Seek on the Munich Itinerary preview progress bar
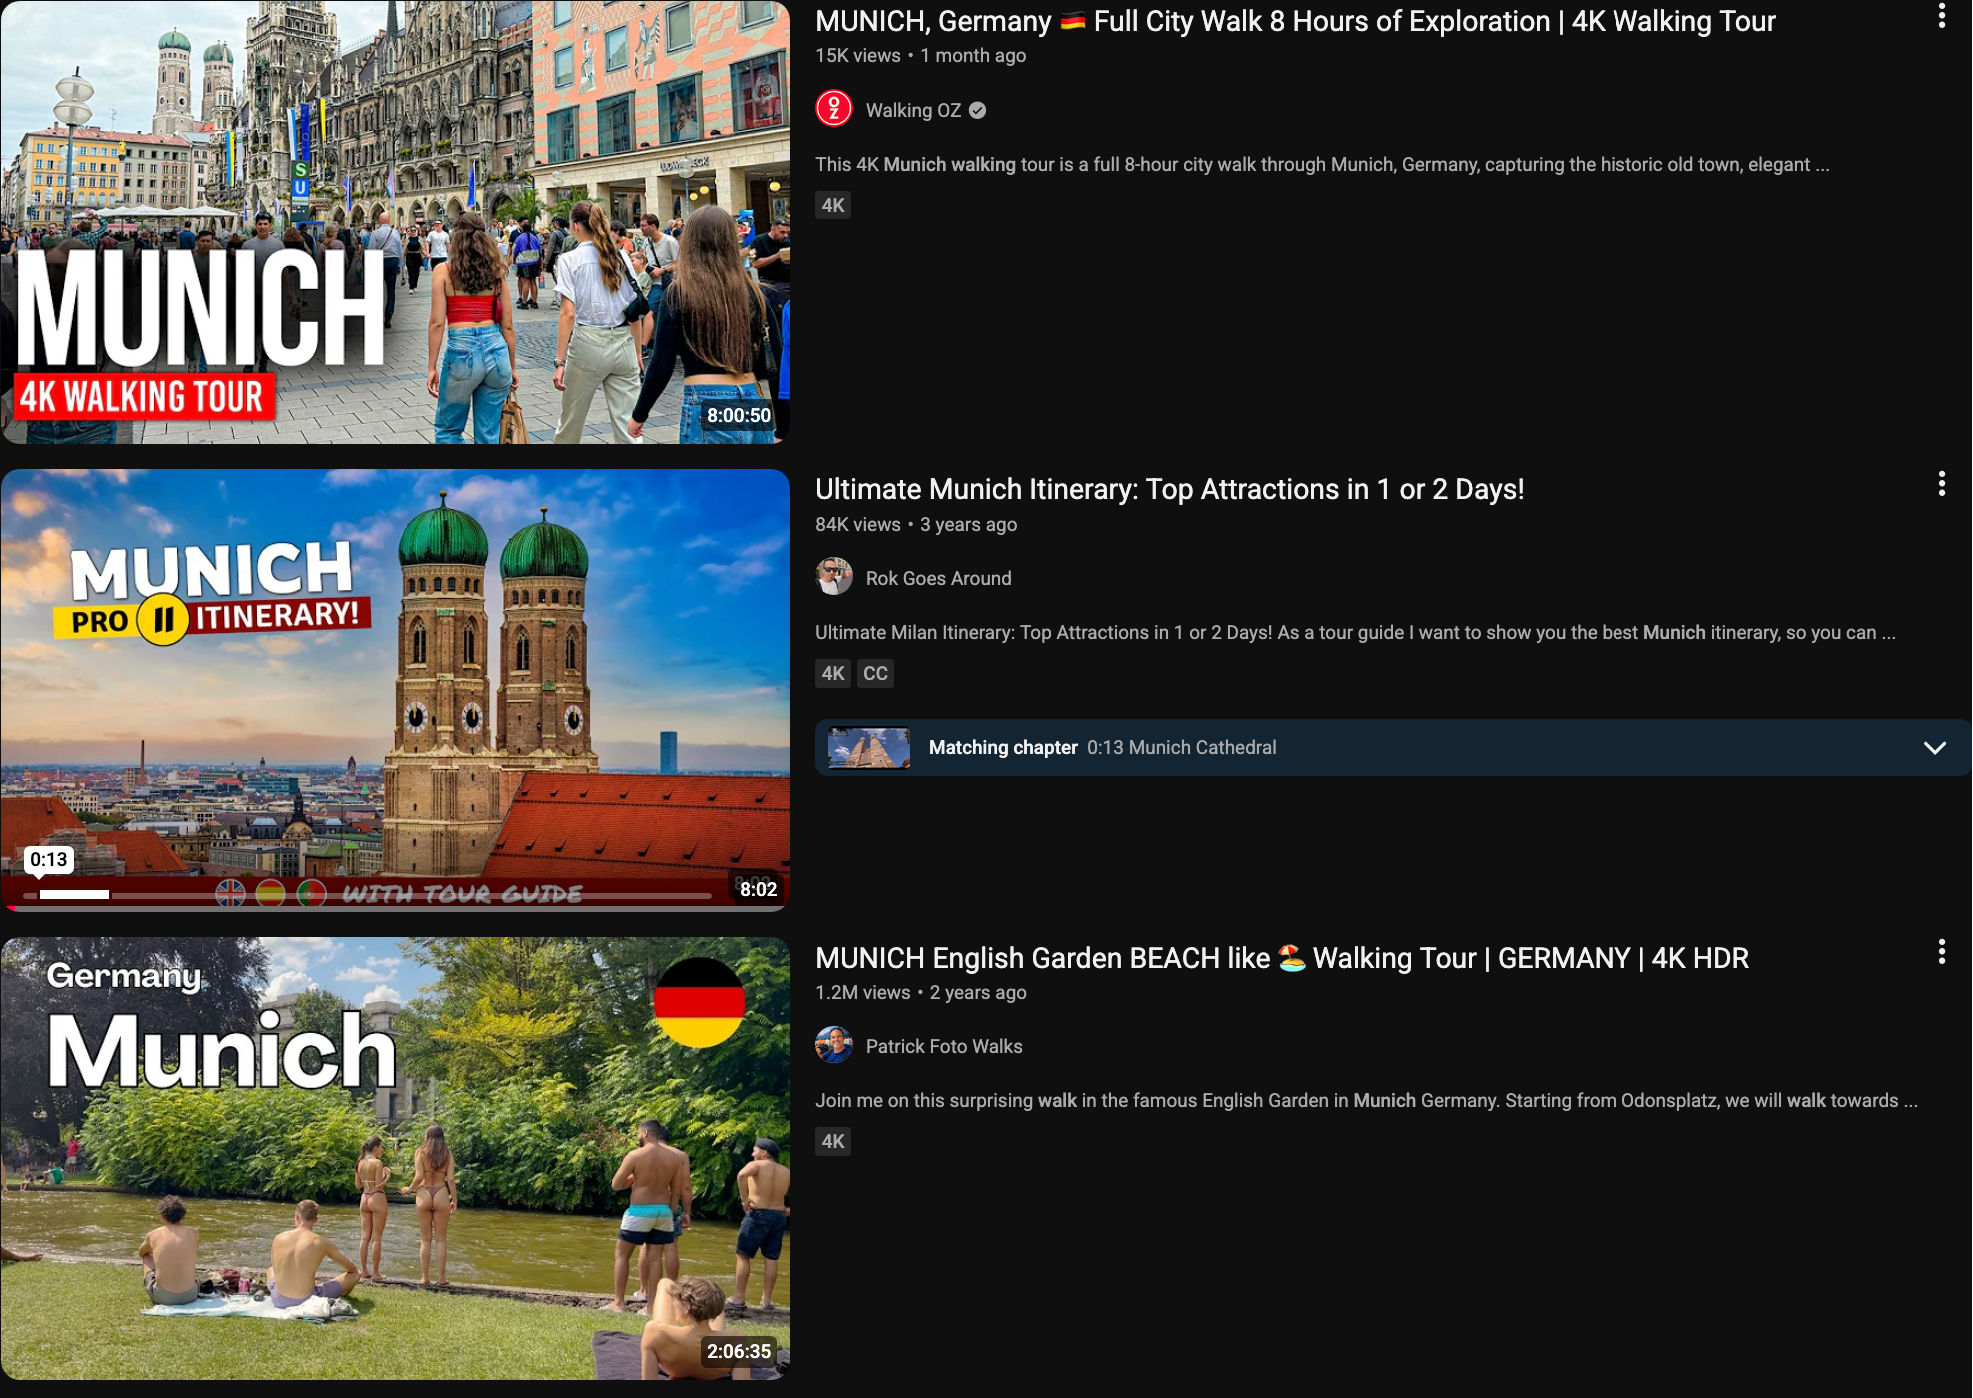This screenshot has height=1398, width=1973. point(368,895)
